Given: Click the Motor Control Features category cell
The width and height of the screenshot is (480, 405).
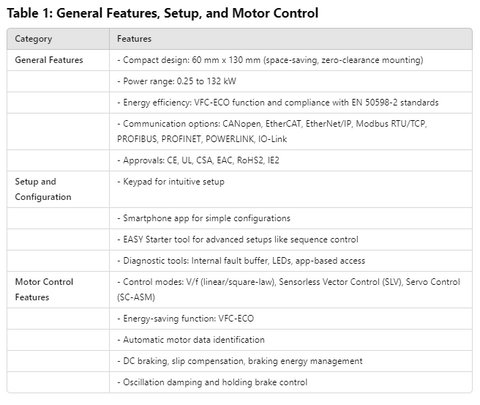Looking at the screenshot, I should [58, 290].
